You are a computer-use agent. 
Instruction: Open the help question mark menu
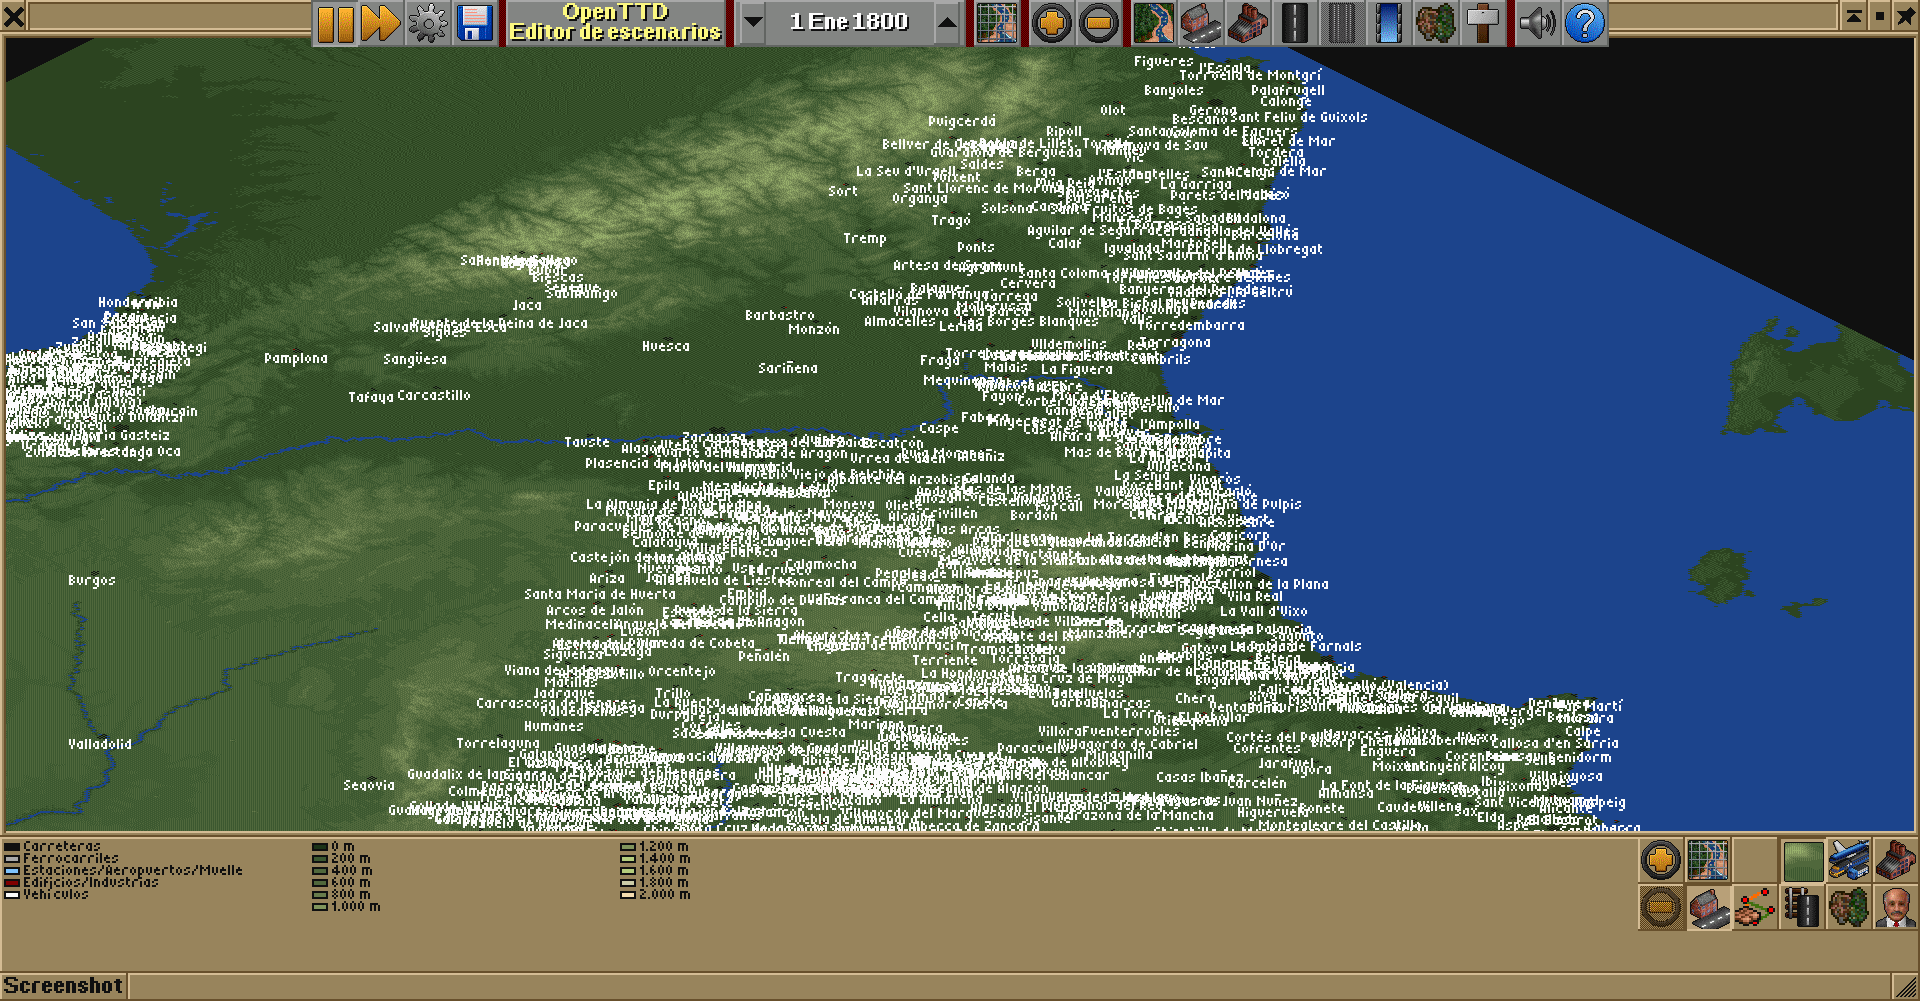click(1584, 23)
